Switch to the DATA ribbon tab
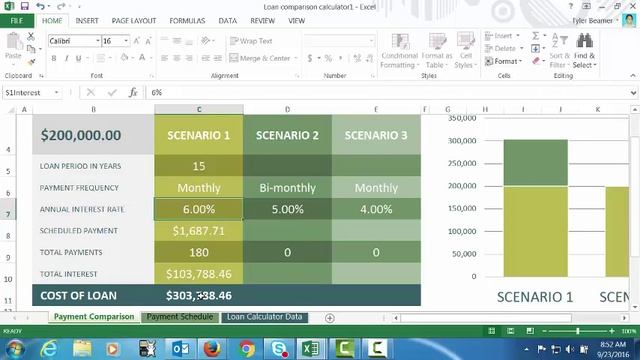 tap(227, 21)
